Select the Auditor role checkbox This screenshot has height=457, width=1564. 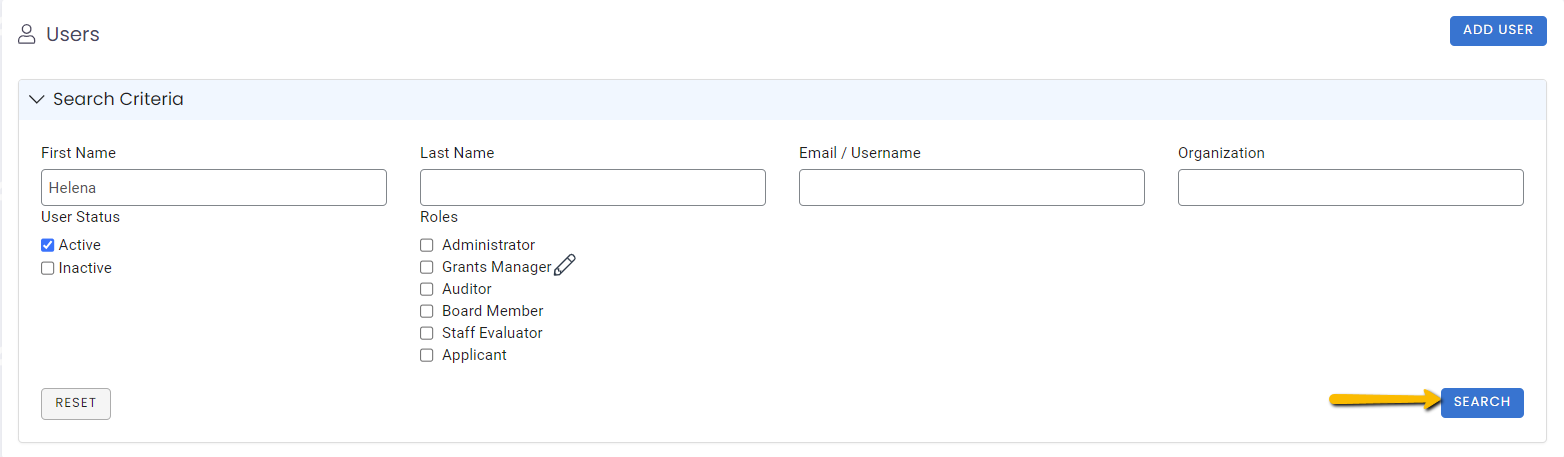coord(427,289)
